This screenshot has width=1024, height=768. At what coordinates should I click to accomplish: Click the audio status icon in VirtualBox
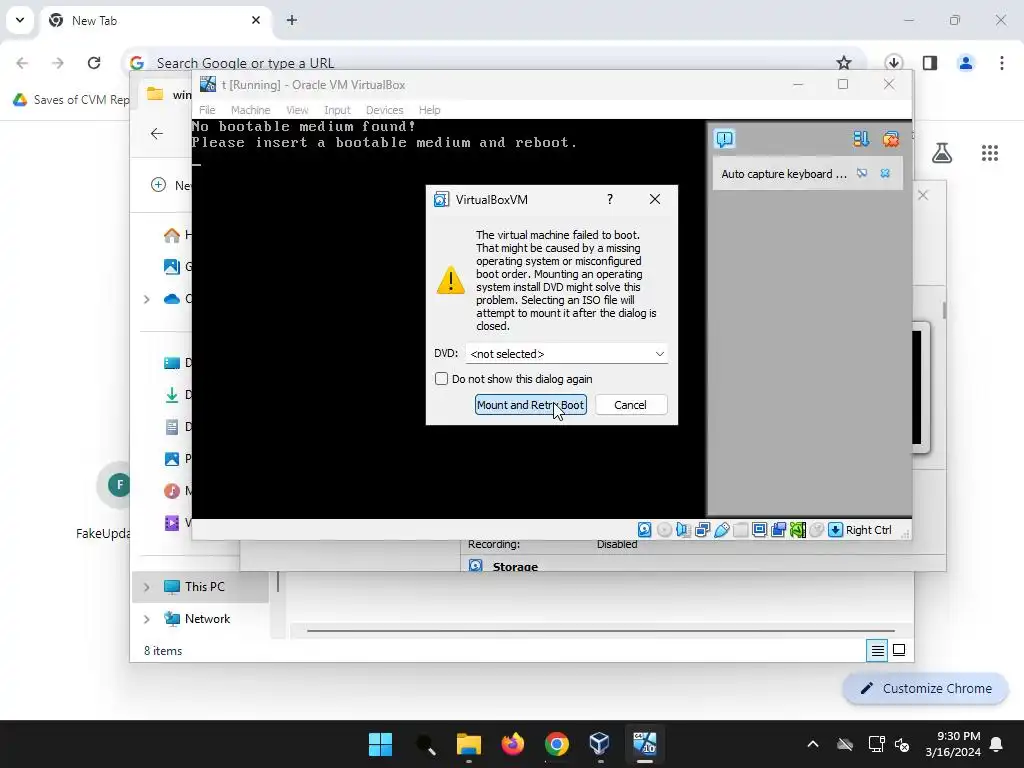pos(683,530)
